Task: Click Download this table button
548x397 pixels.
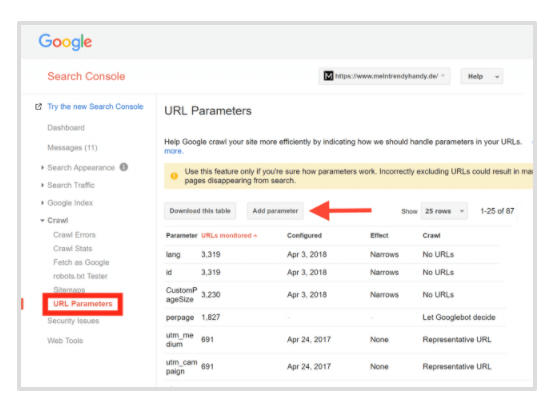Action: click(200, 211)
